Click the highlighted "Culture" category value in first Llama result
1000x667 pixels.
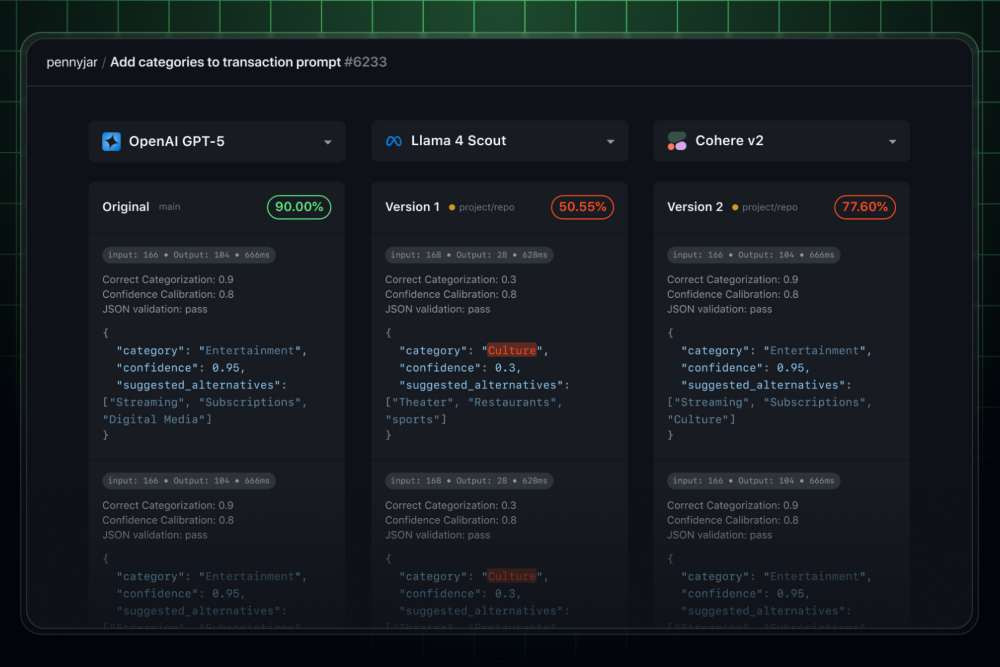512,351
